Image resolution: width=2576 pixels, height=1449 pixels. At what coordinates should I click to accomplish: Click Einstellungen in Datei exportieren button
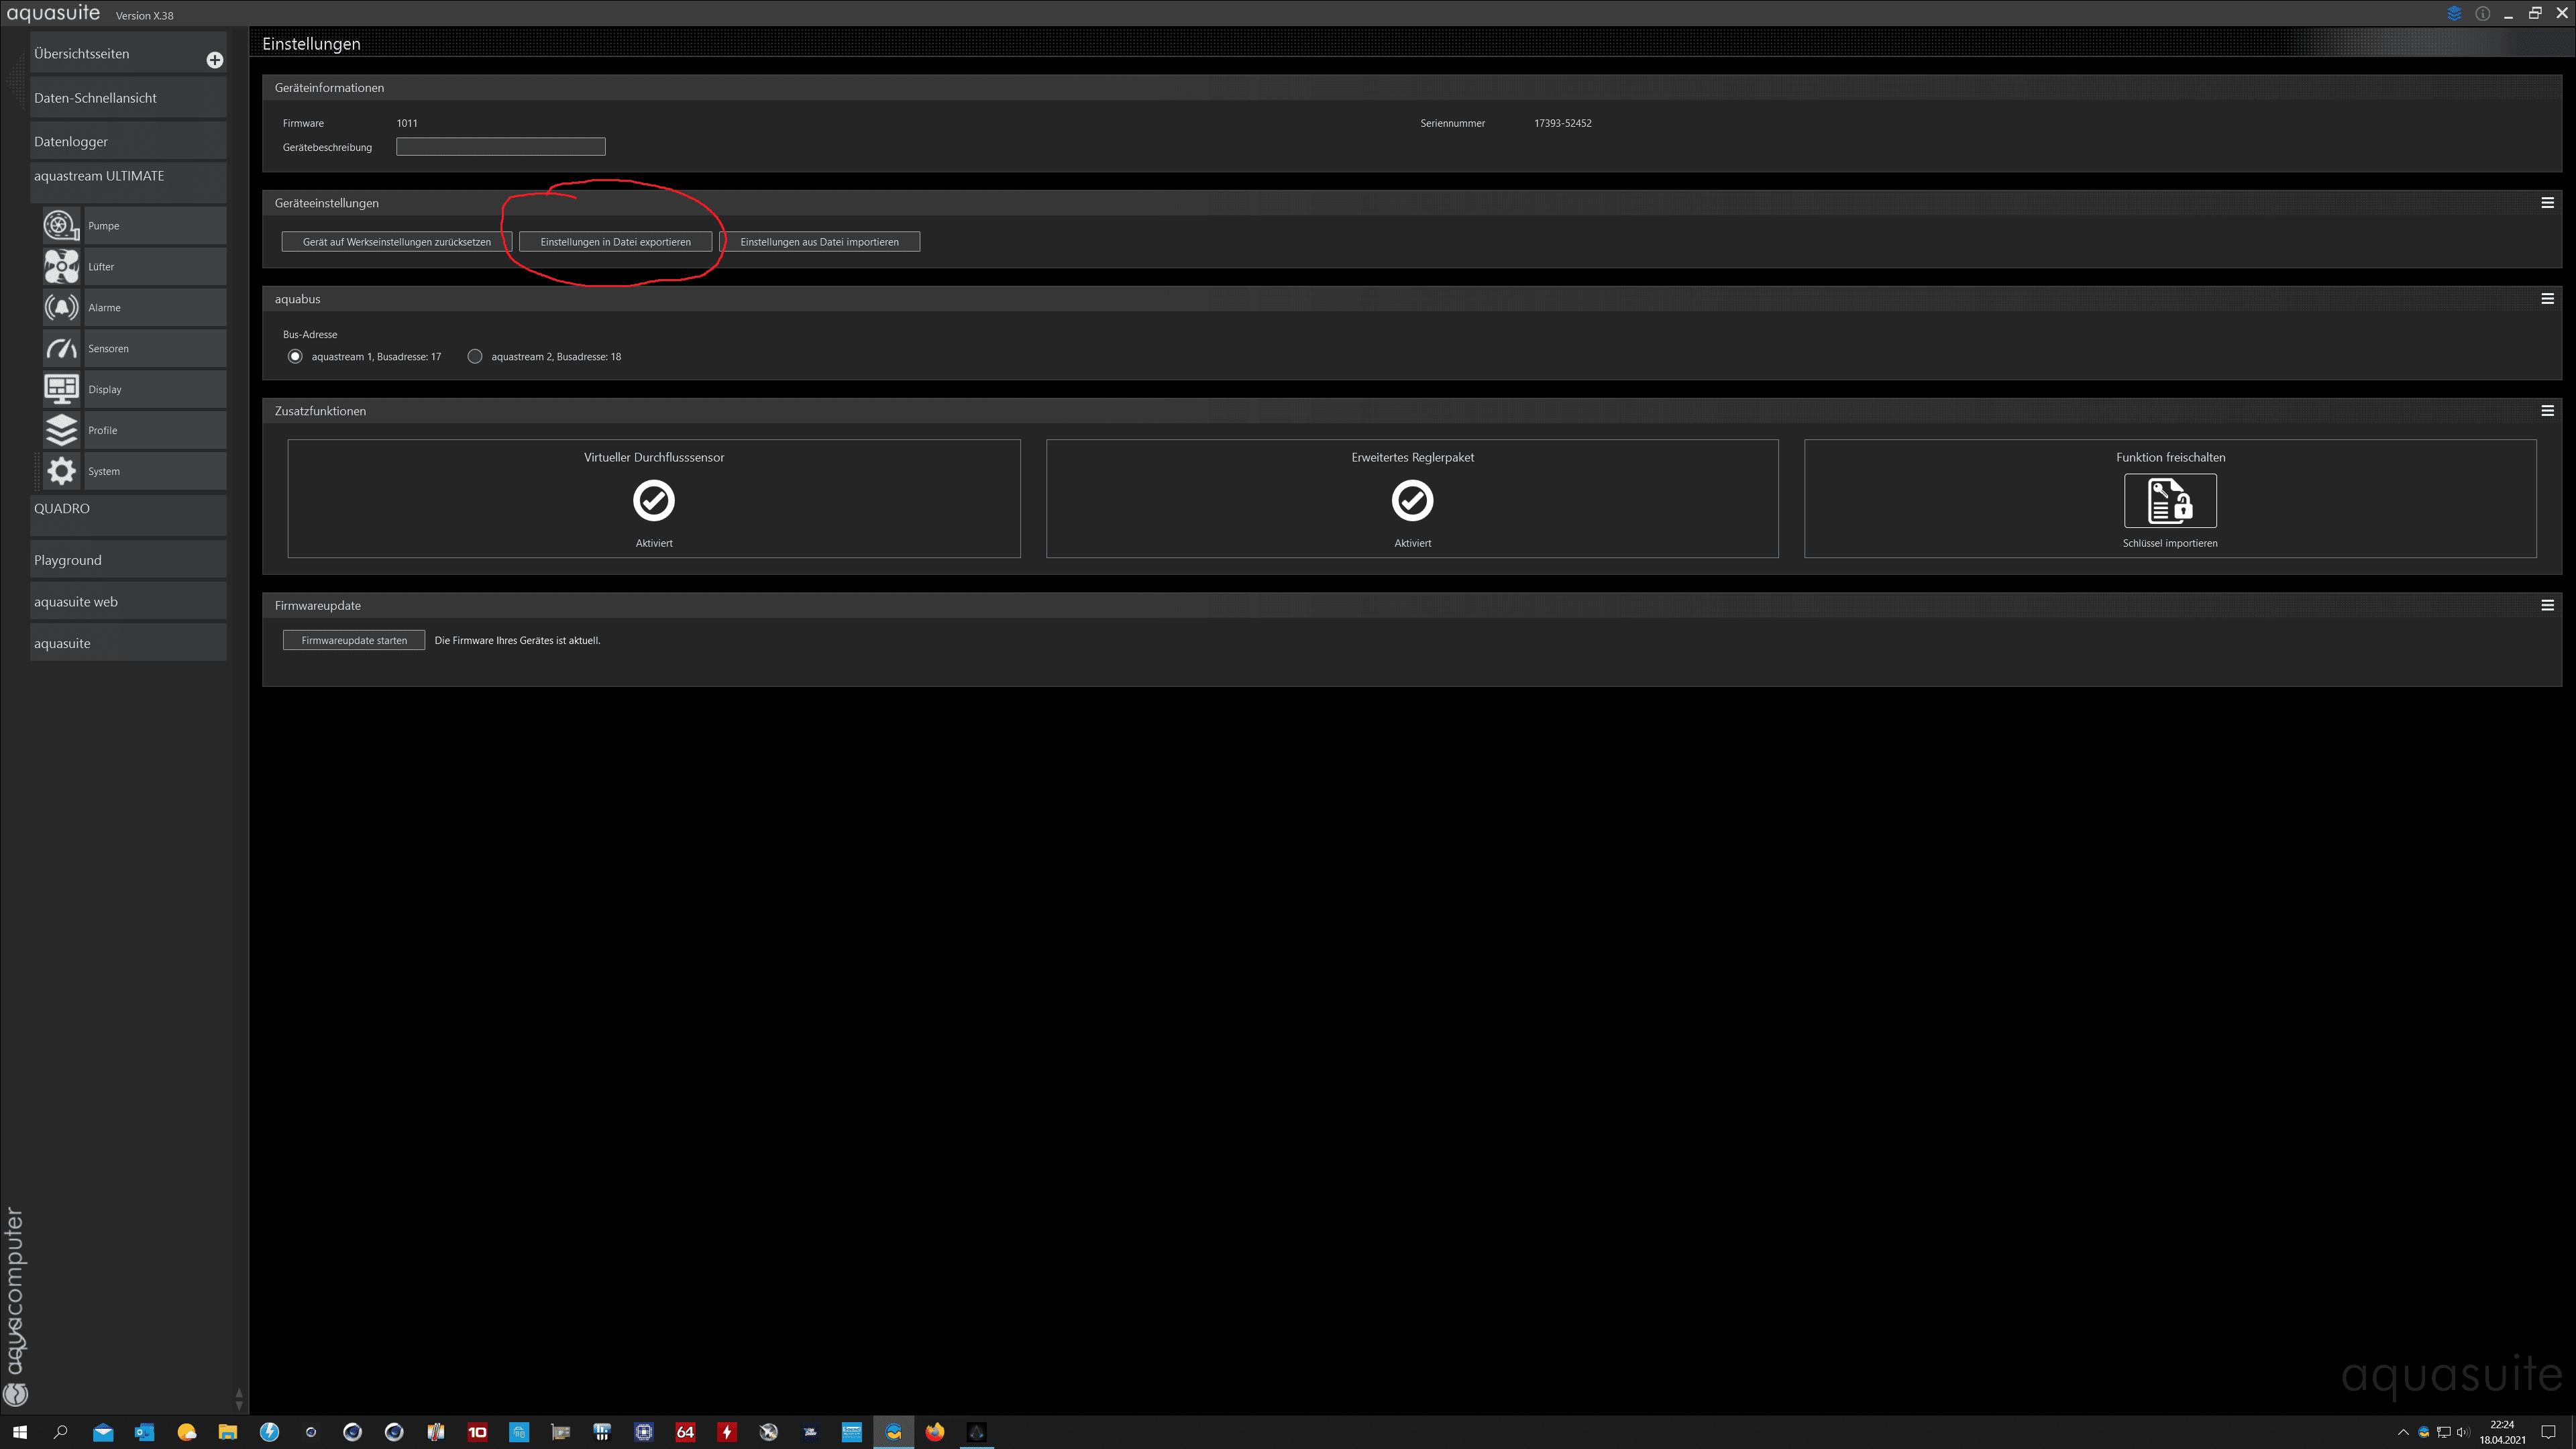pyautogui.click(x=615, y=242)
